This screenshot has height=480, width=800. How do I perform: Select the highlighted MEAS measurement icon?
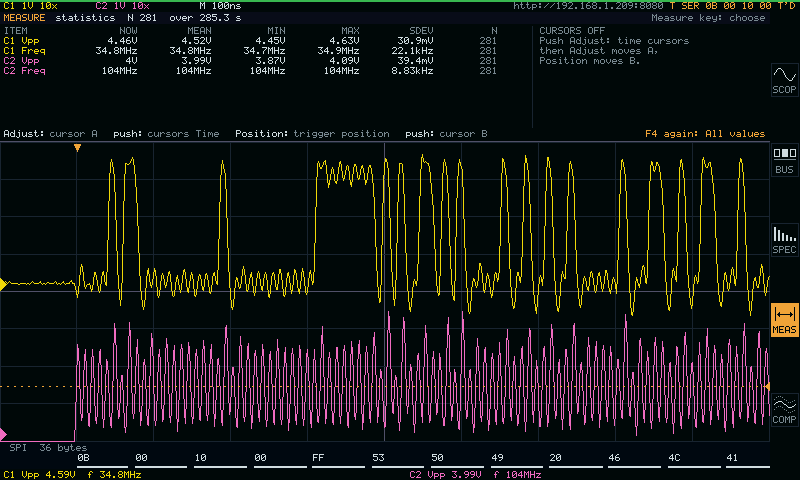784,320
